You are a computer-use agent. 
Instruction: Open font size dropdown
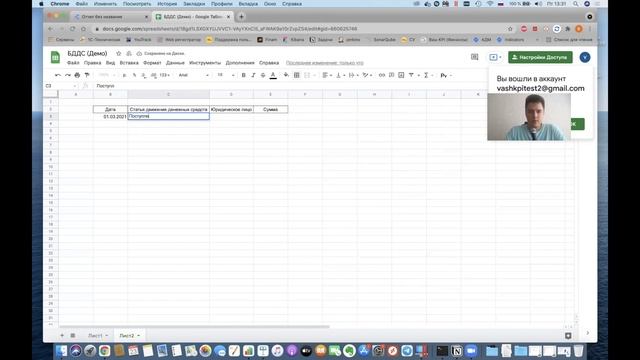tap(226, 75)
